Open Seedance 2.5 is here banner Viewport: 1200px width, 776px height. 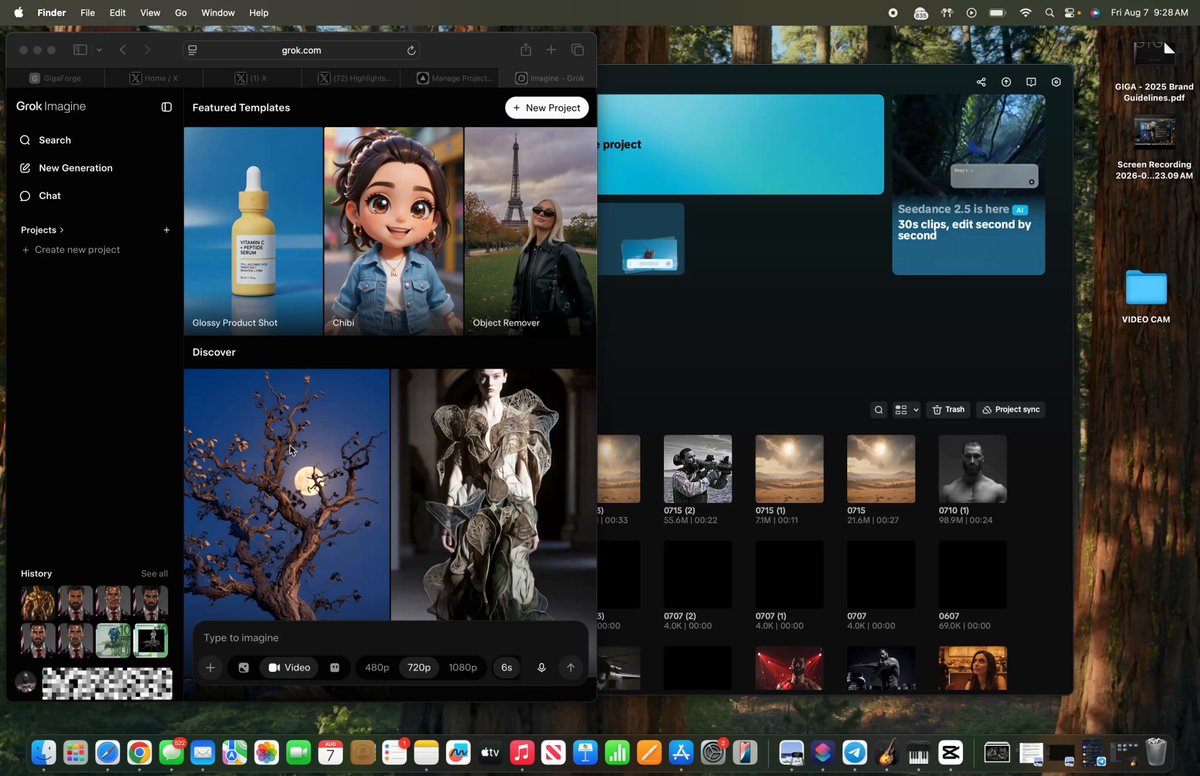968,185
